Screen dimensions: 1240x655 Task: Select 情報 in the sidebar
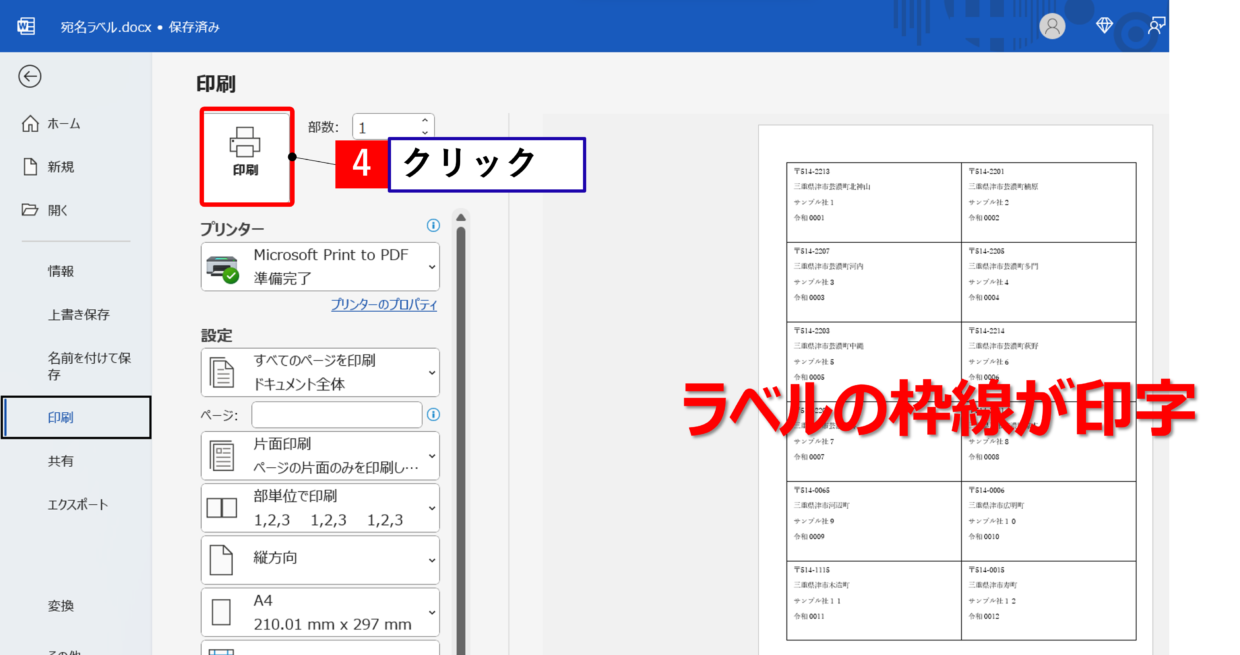click(76, 271)
